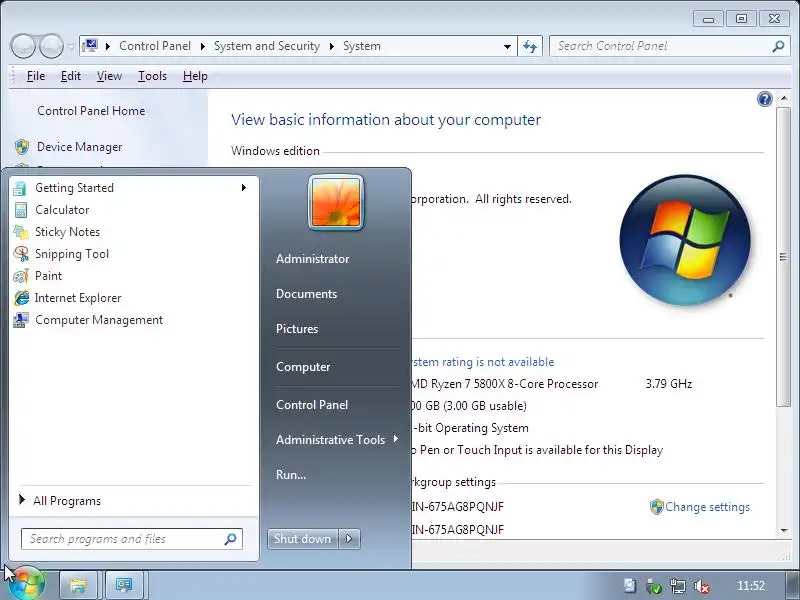Click the search magnifier in Control Panel

778,46
